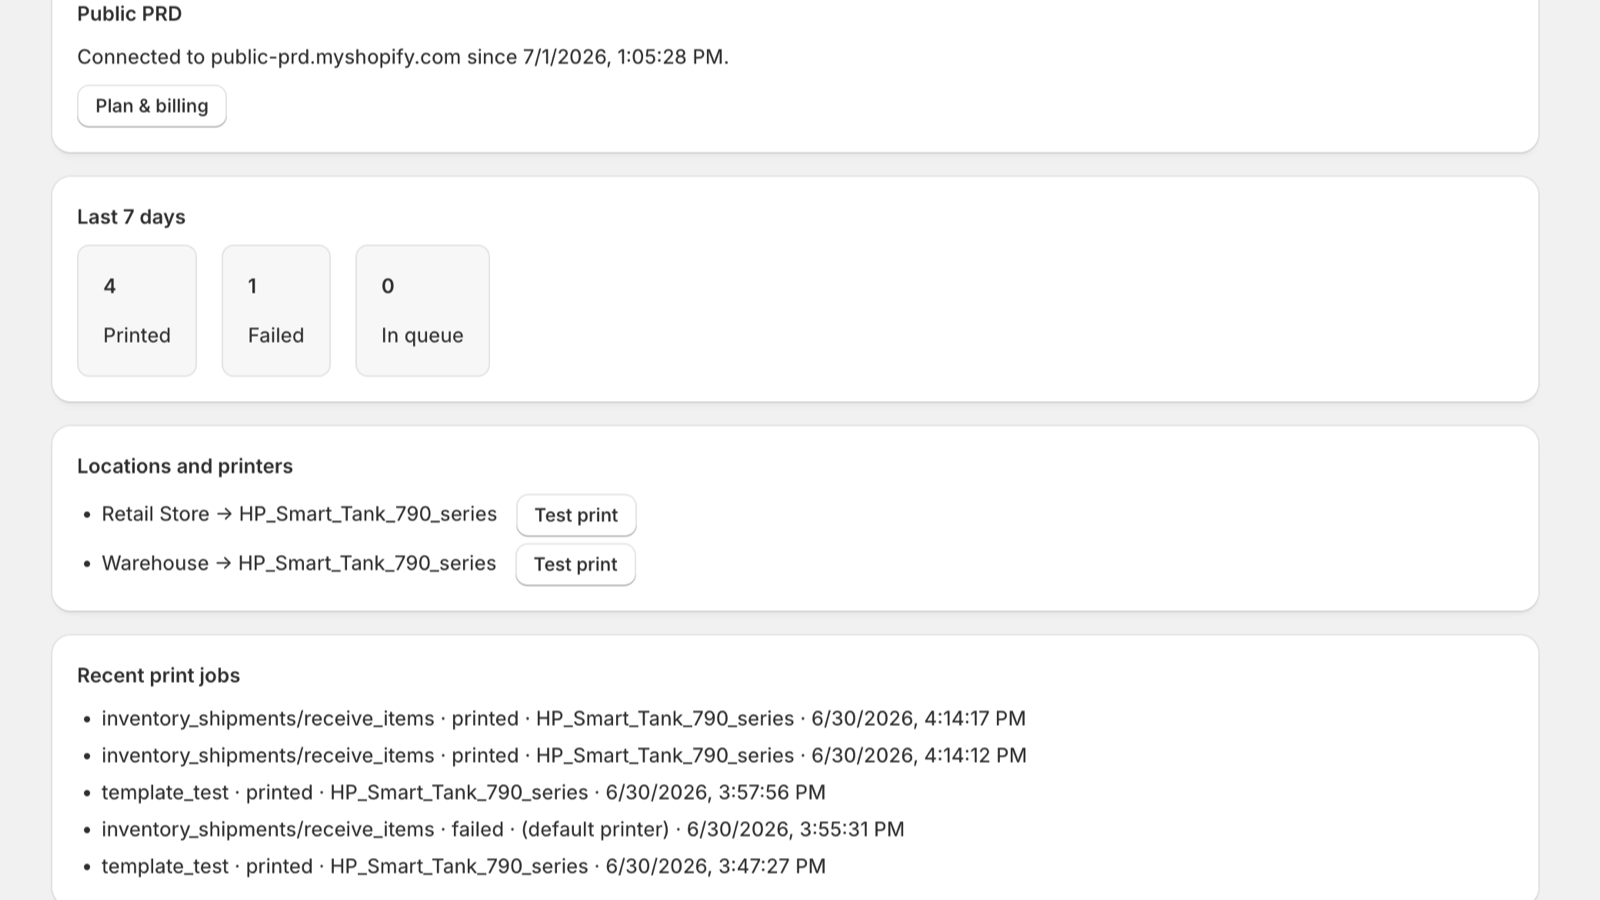
Task: Click the Warehouse printer entry text
Action: pyautogui.click(x=299, y=563)
